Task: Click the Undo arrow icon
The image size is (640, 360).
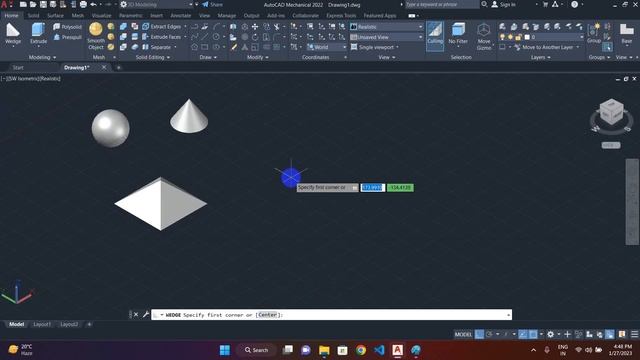Action: coord(93,4)
